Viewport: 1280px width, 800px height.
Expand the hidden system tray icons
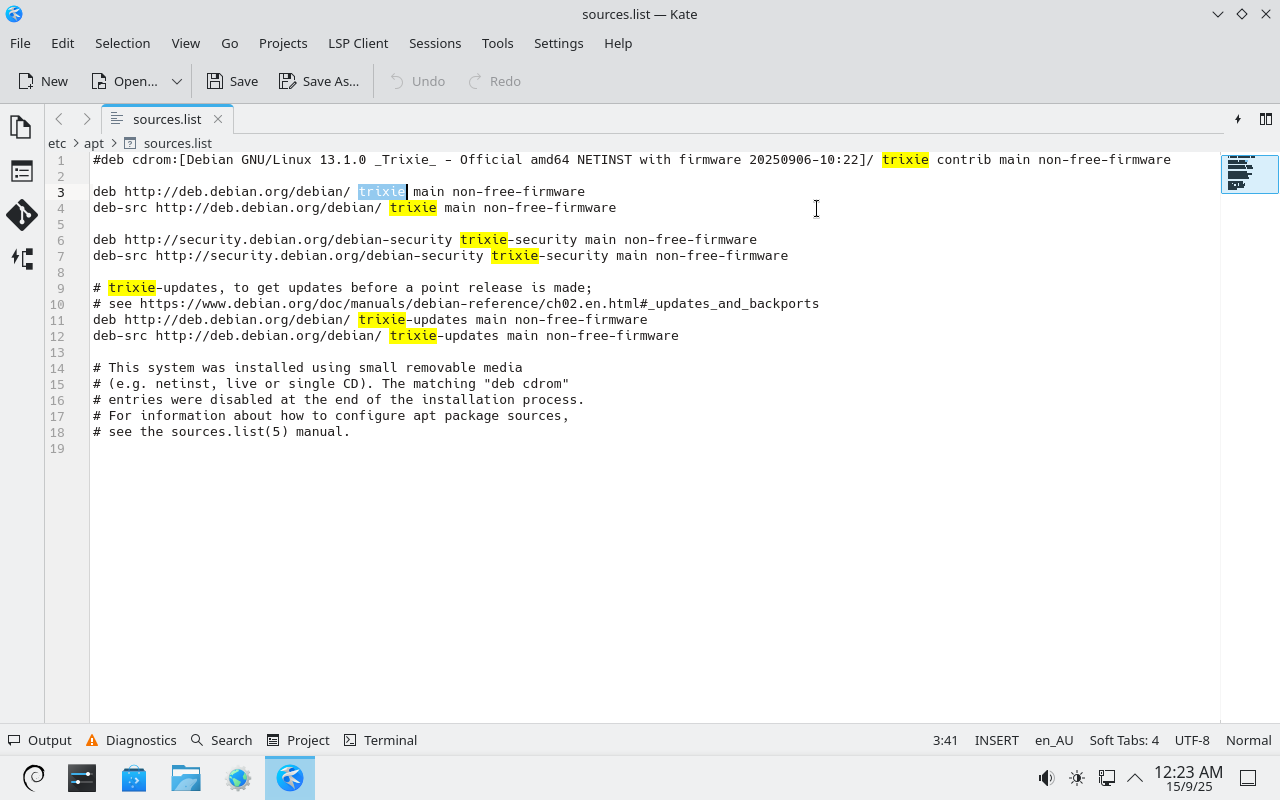[x=1135, y=778]
